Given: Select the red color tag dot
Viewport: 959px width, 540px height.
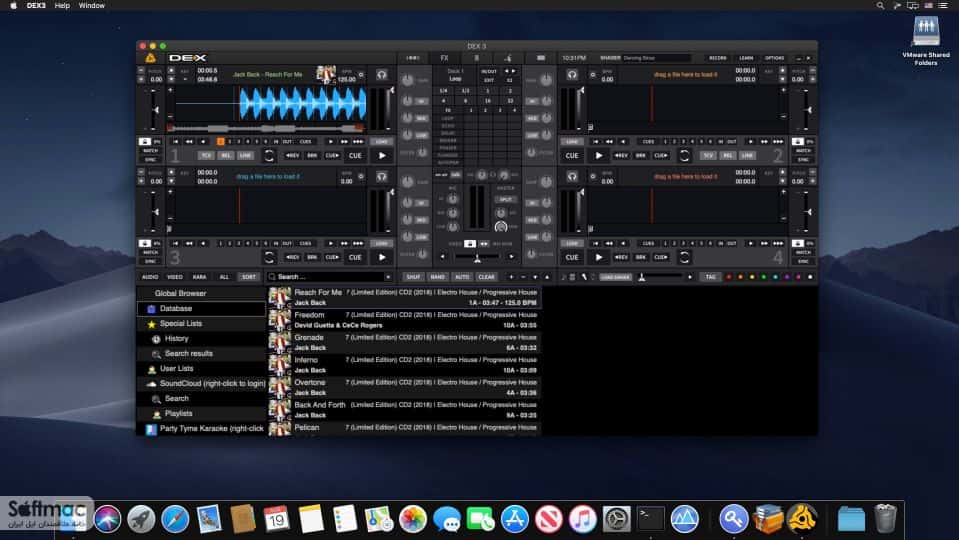Looking at the screenshot, I should point(728,277).
